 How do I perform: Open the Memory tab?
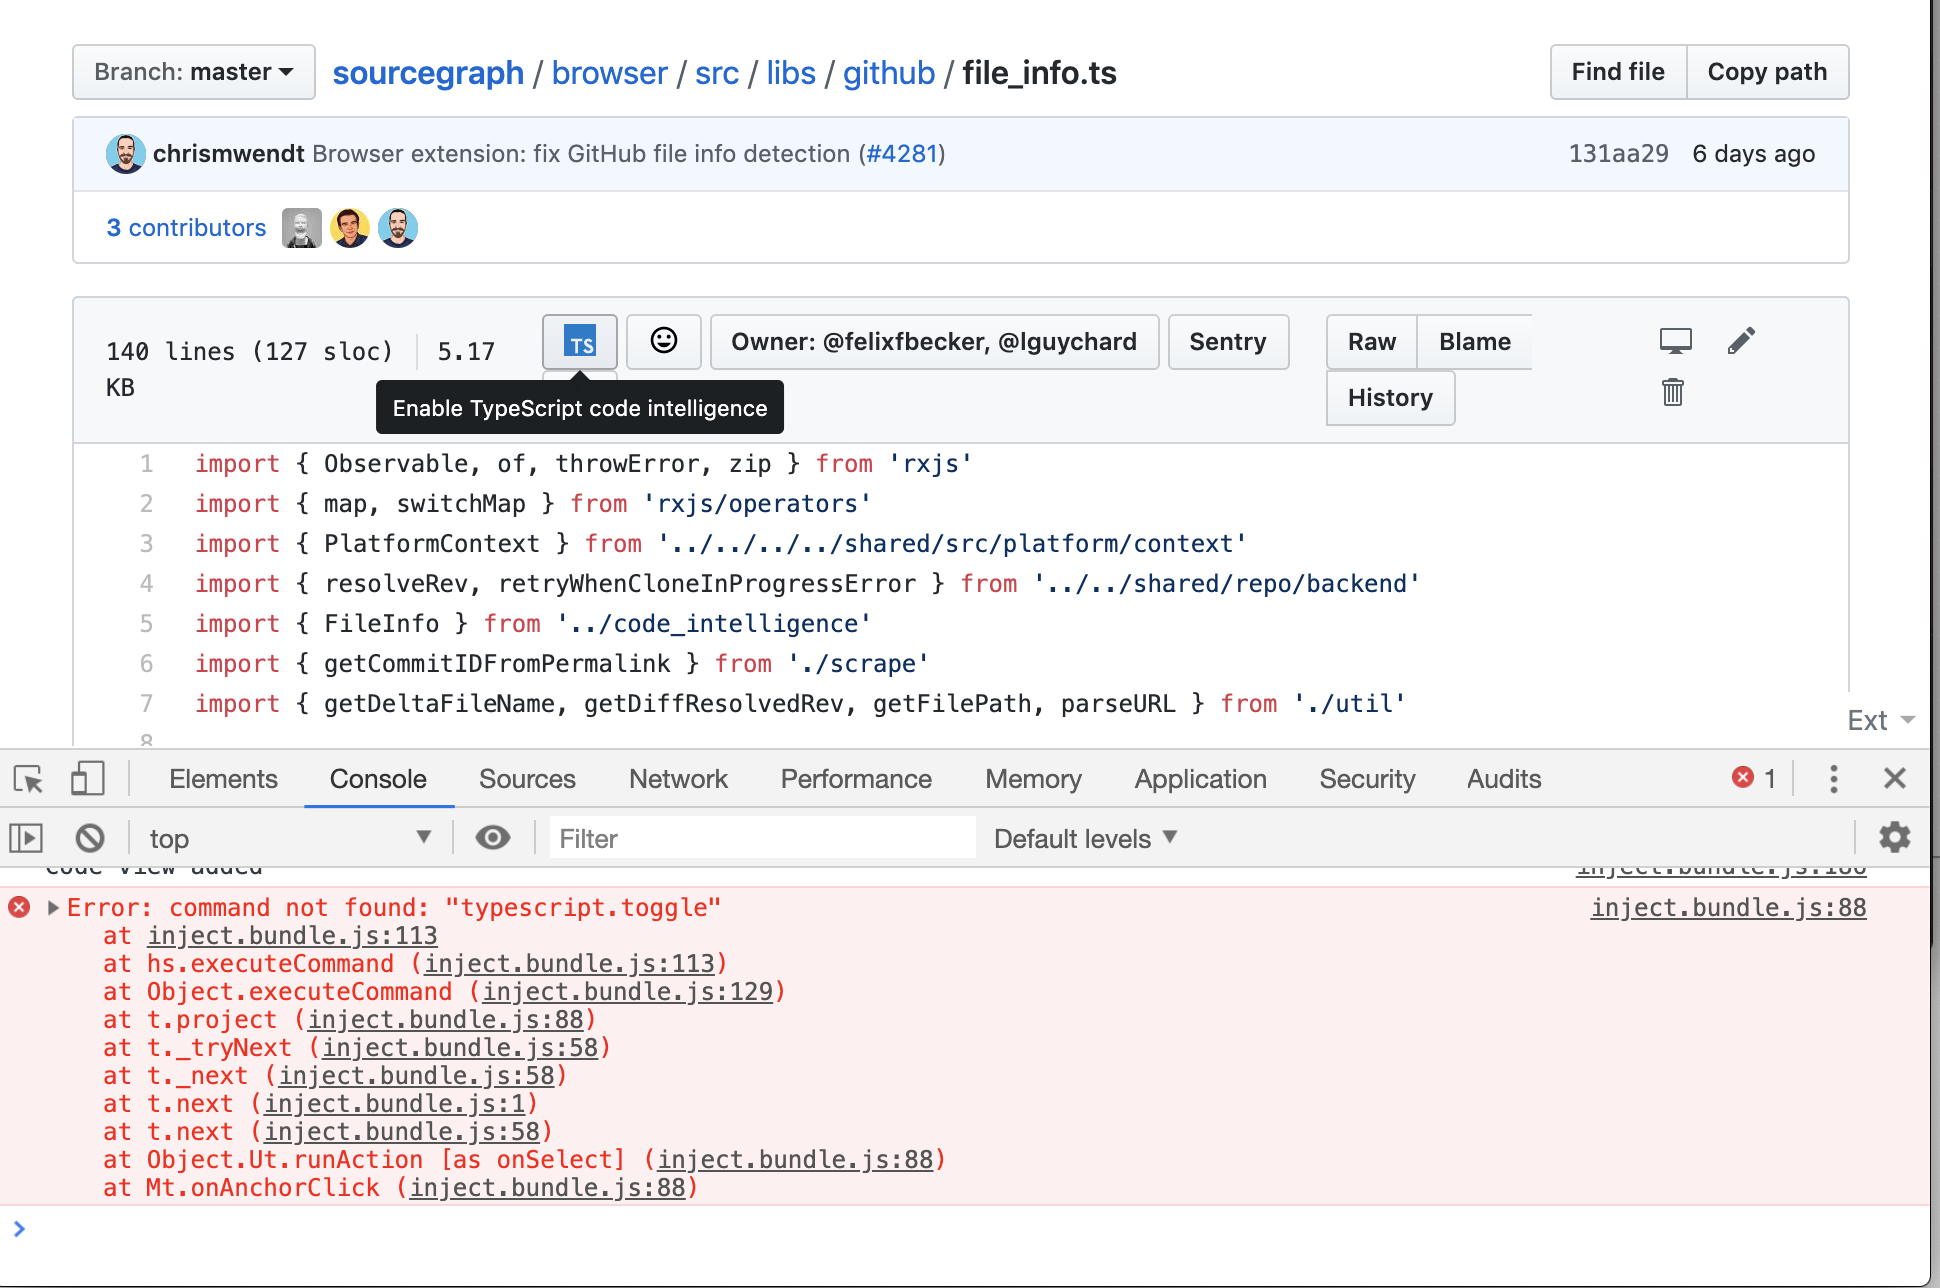pos(1033,779)
